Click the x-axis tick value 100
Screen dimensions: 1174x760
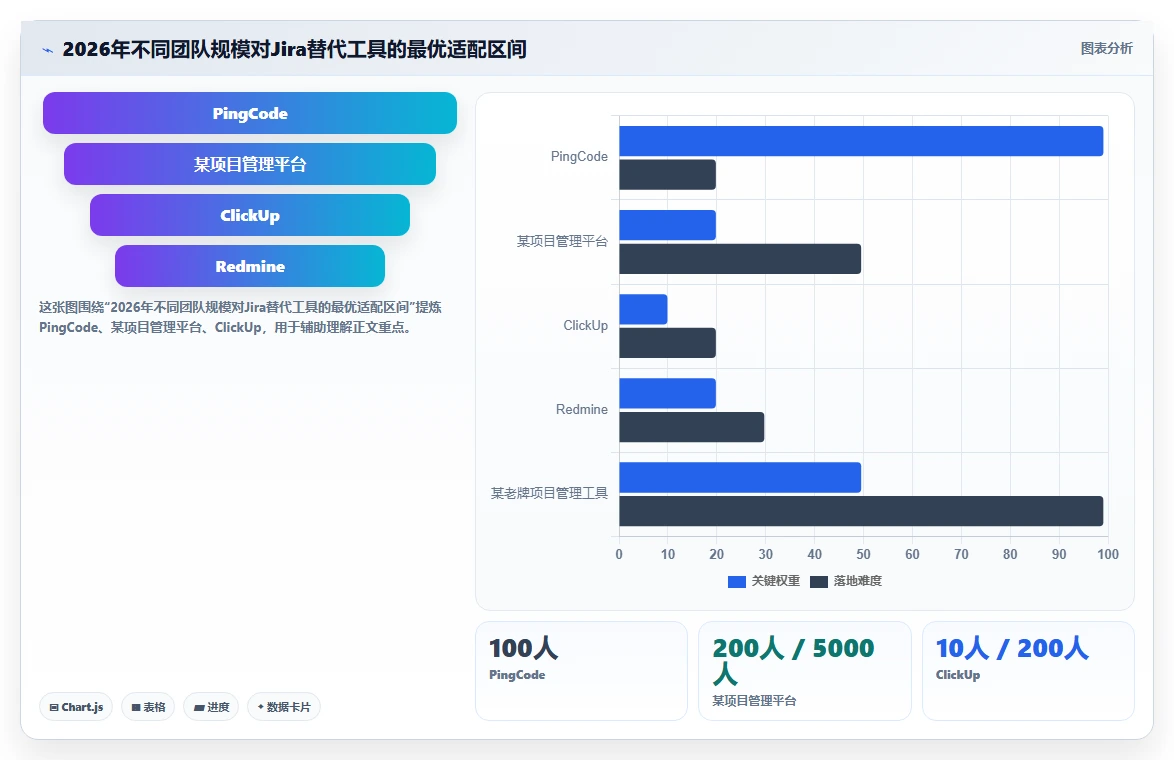click(1108, 554)
